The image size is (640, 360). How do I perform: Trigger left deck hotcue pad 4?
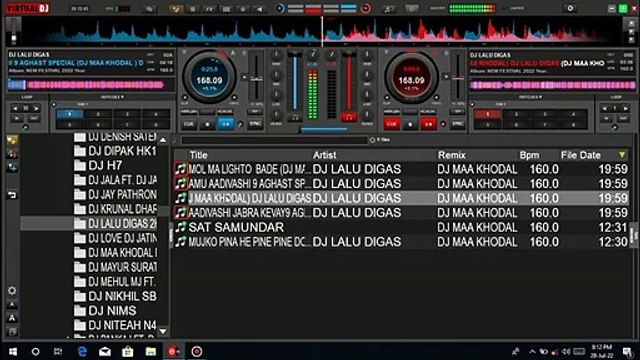[156, 114]
